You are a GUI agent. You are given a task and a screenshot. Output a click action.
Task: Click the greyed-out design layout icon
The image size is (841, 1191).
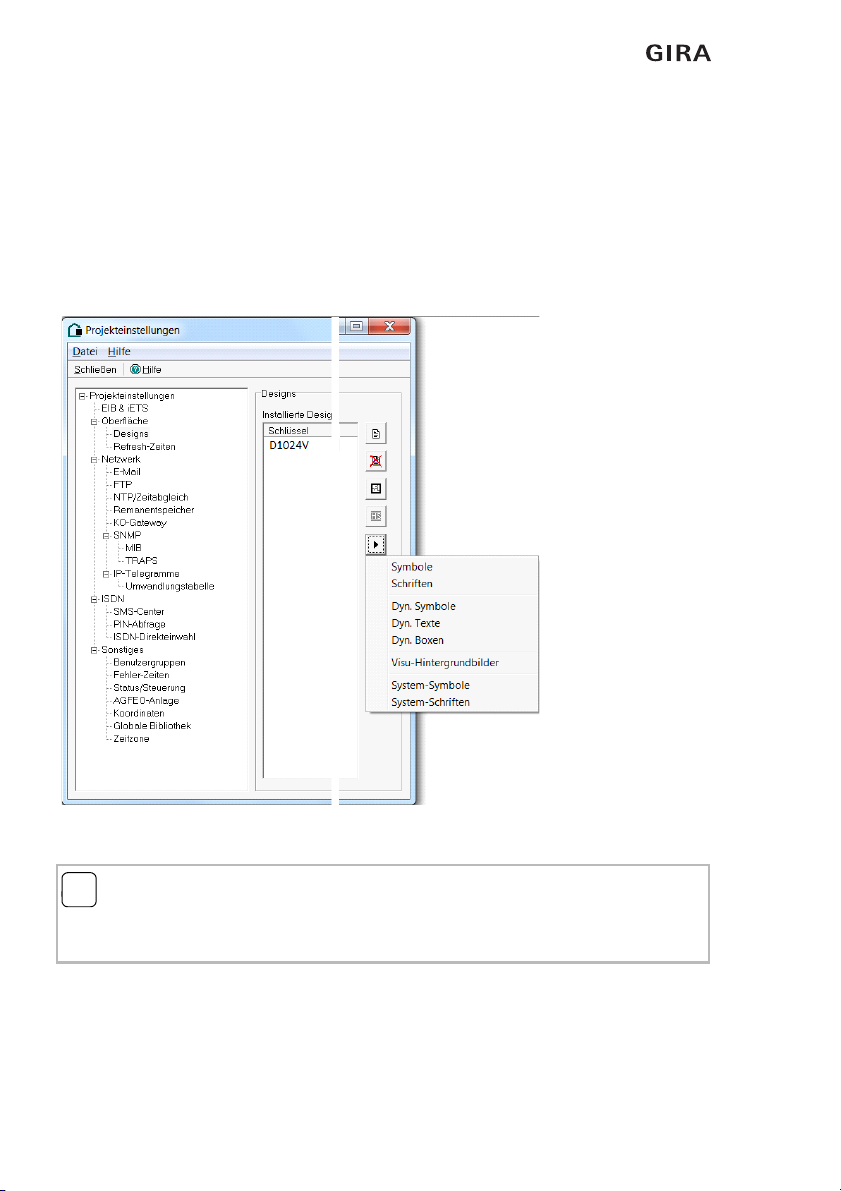[376, 517]
